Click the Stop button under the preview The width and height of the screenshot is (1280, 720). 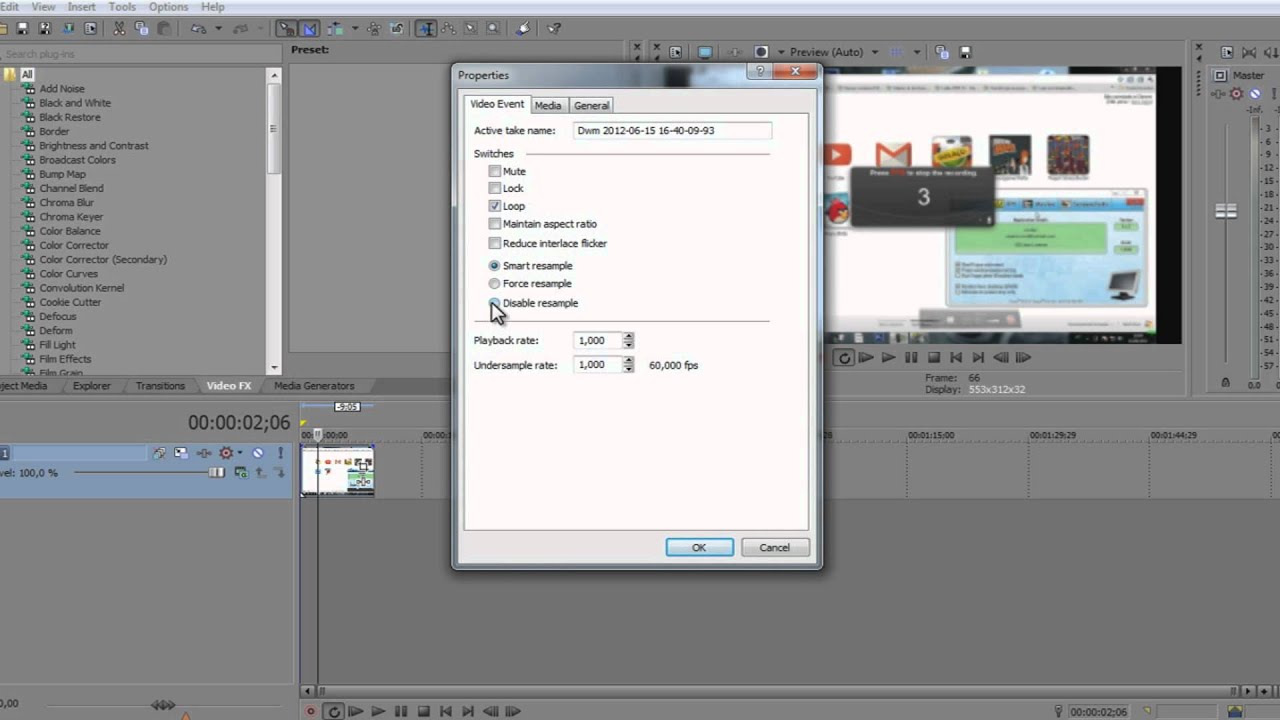[934, 357]
